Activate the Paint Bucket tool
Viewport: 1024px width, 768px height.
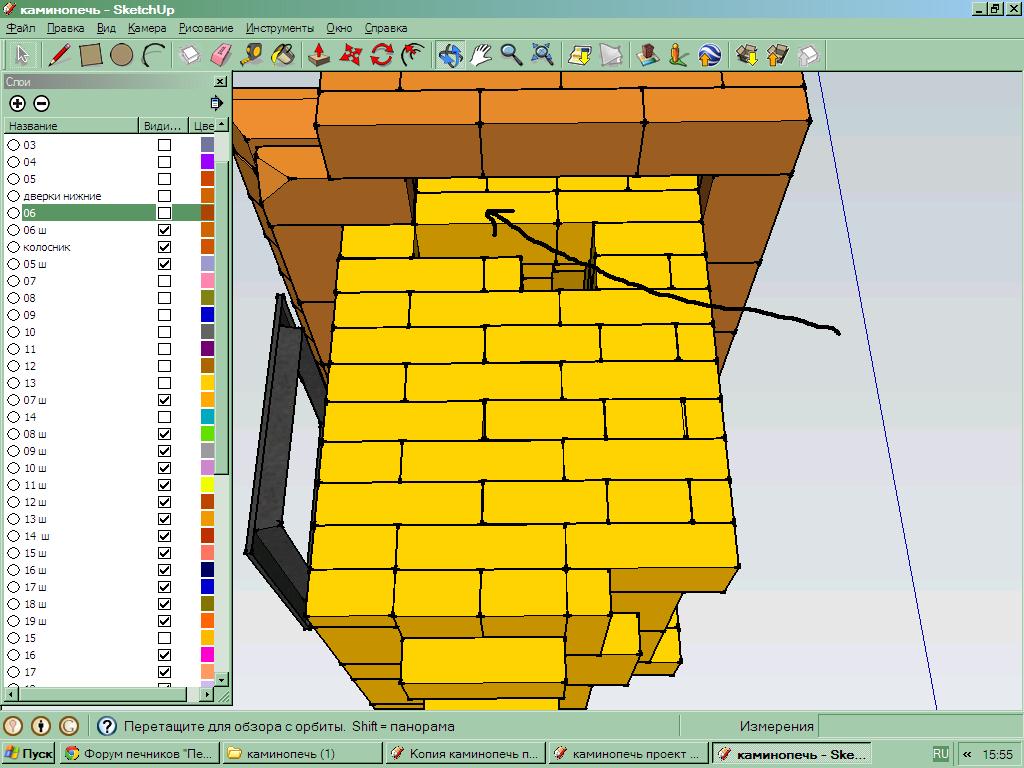coord(284,54)
